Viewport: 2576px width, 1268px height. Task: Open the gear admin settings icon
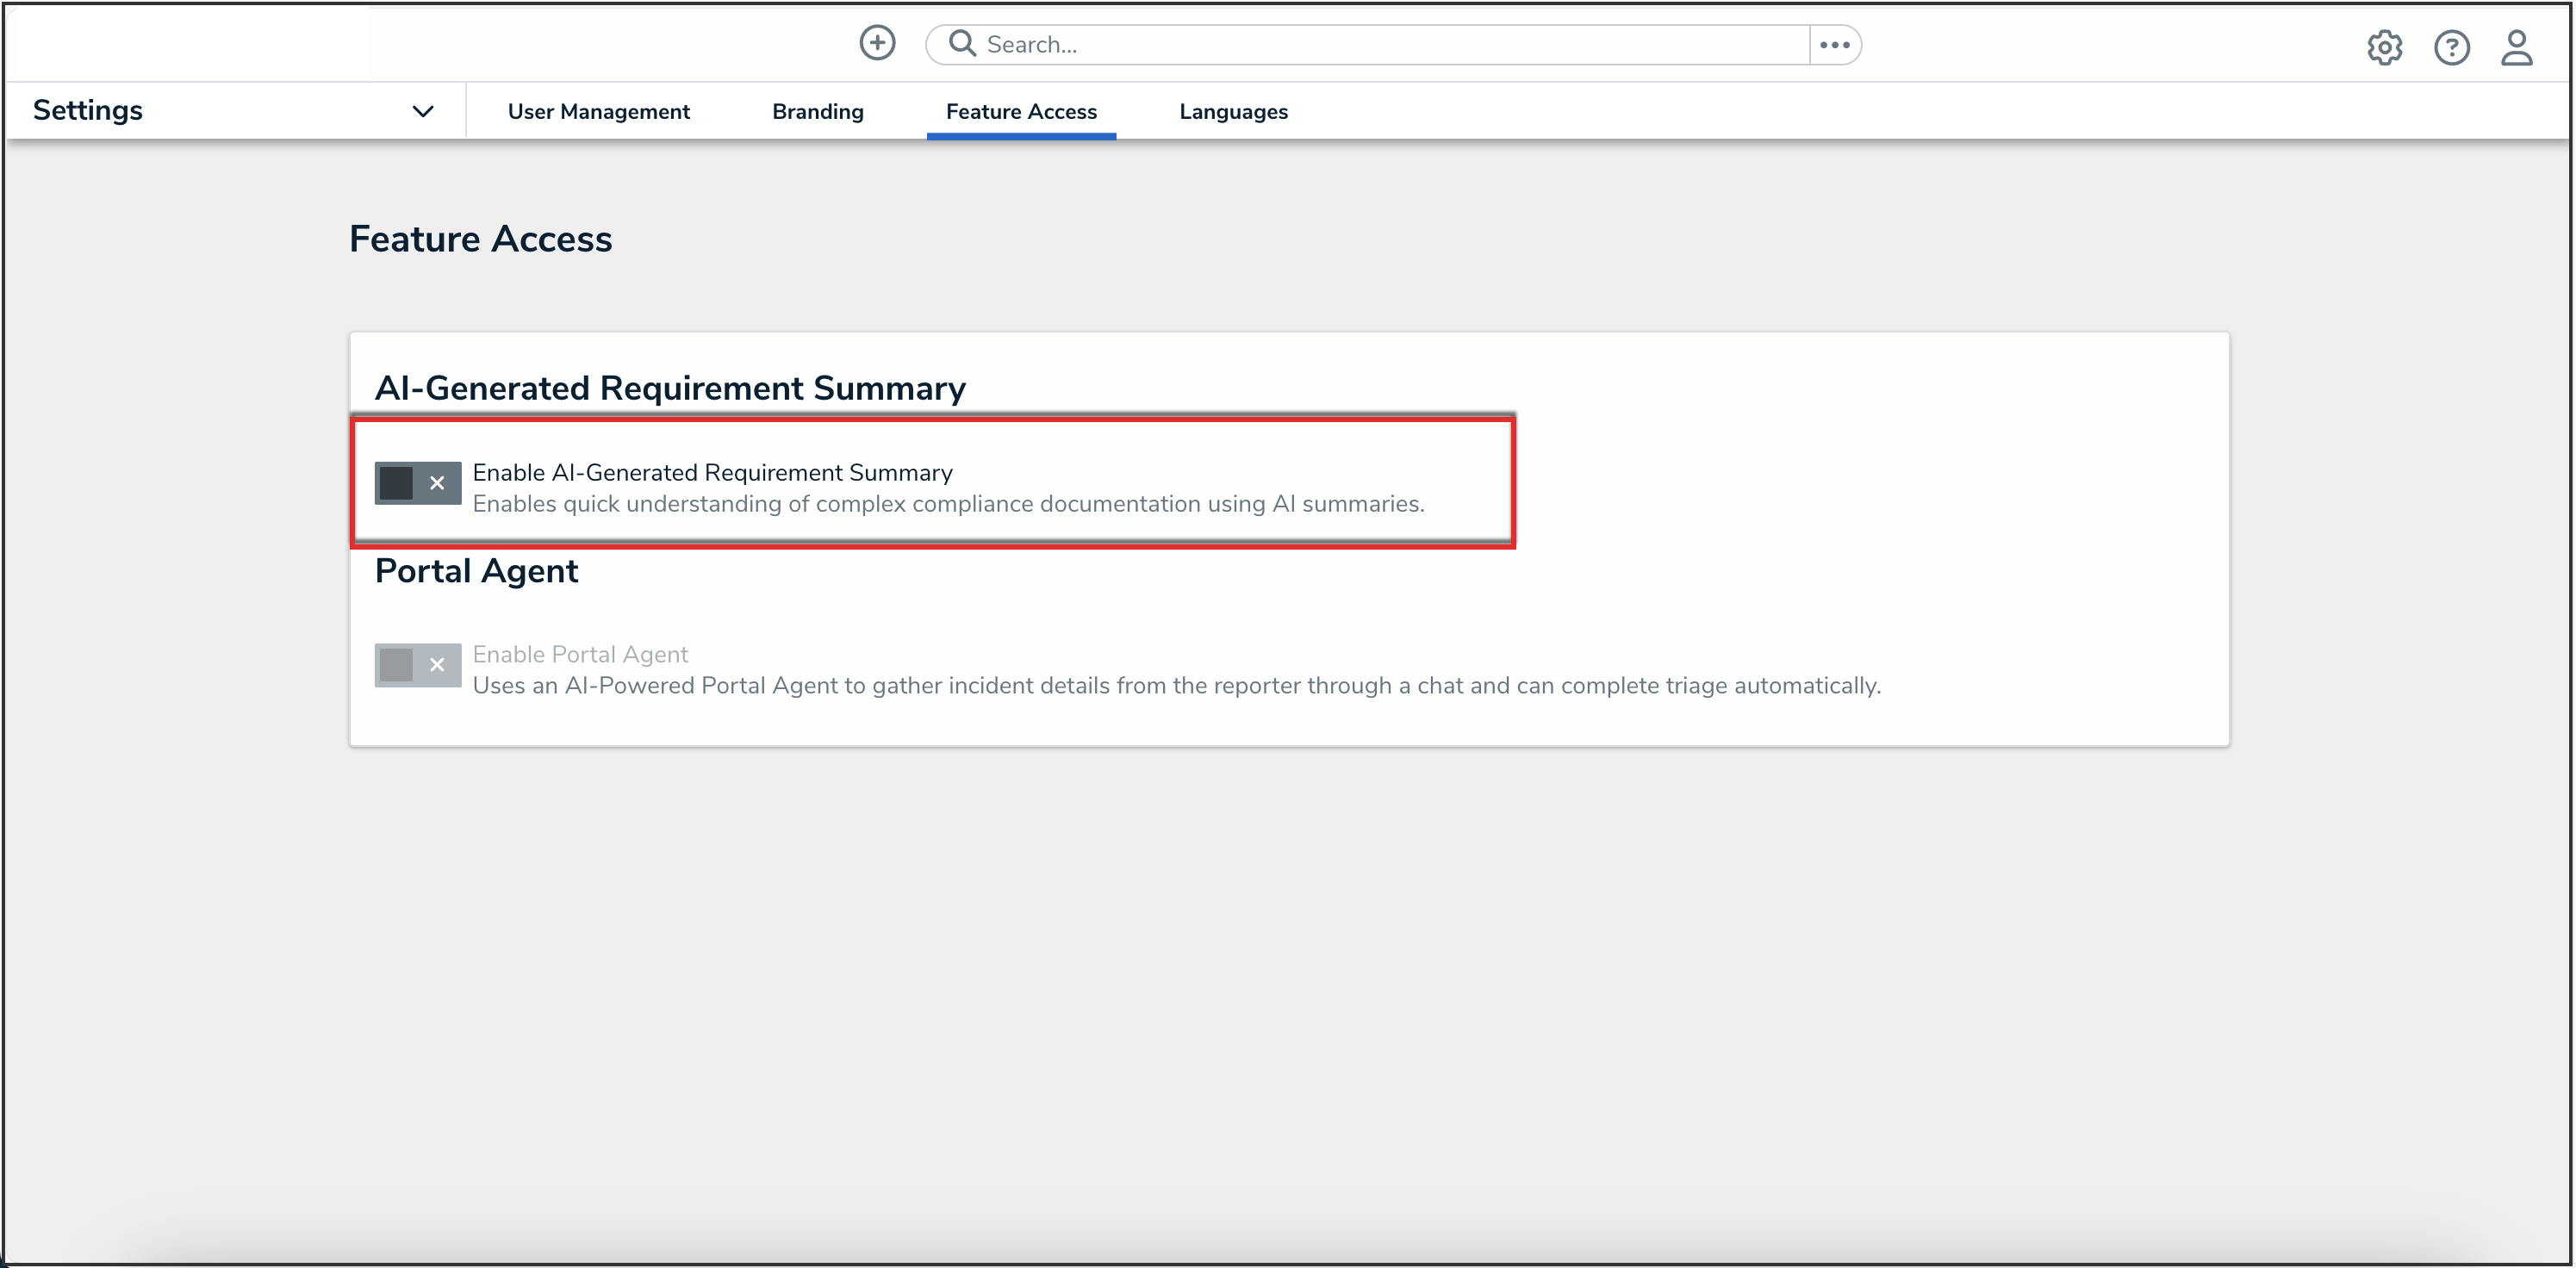[x=2384, y=47]
